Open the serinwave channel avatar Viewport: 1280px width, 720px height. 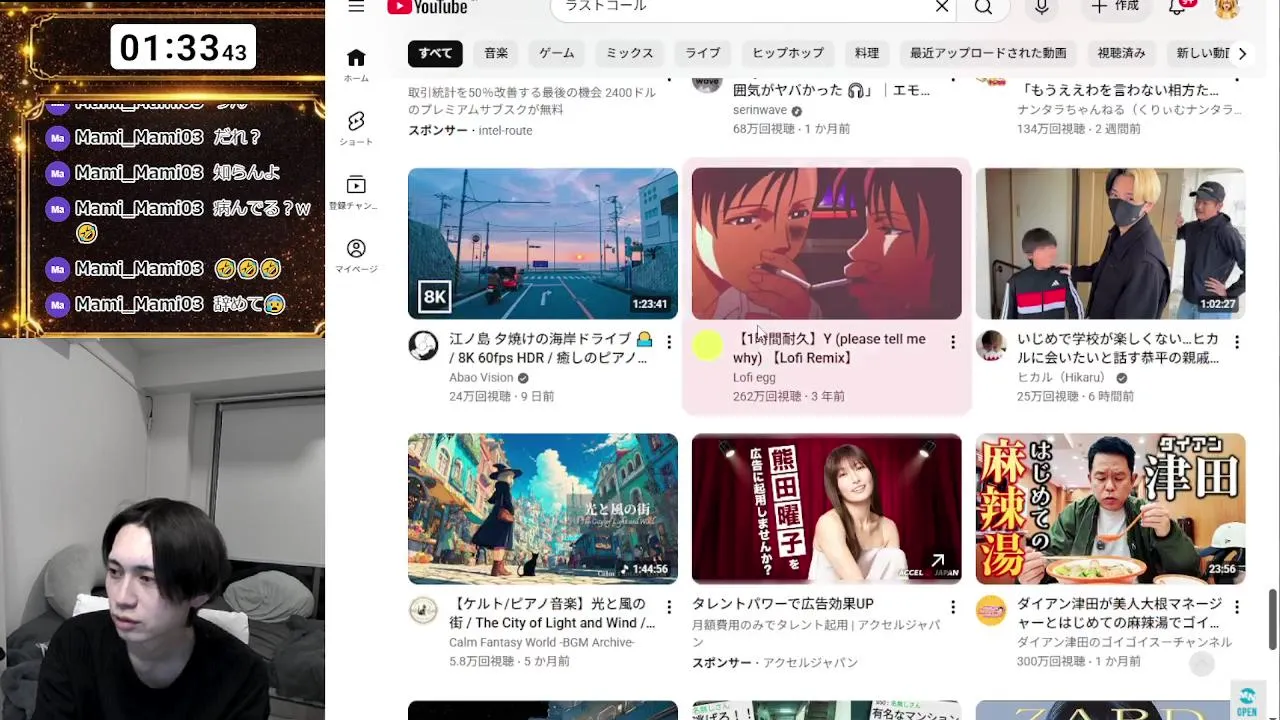pyautogui.click(x=707, y=83)
